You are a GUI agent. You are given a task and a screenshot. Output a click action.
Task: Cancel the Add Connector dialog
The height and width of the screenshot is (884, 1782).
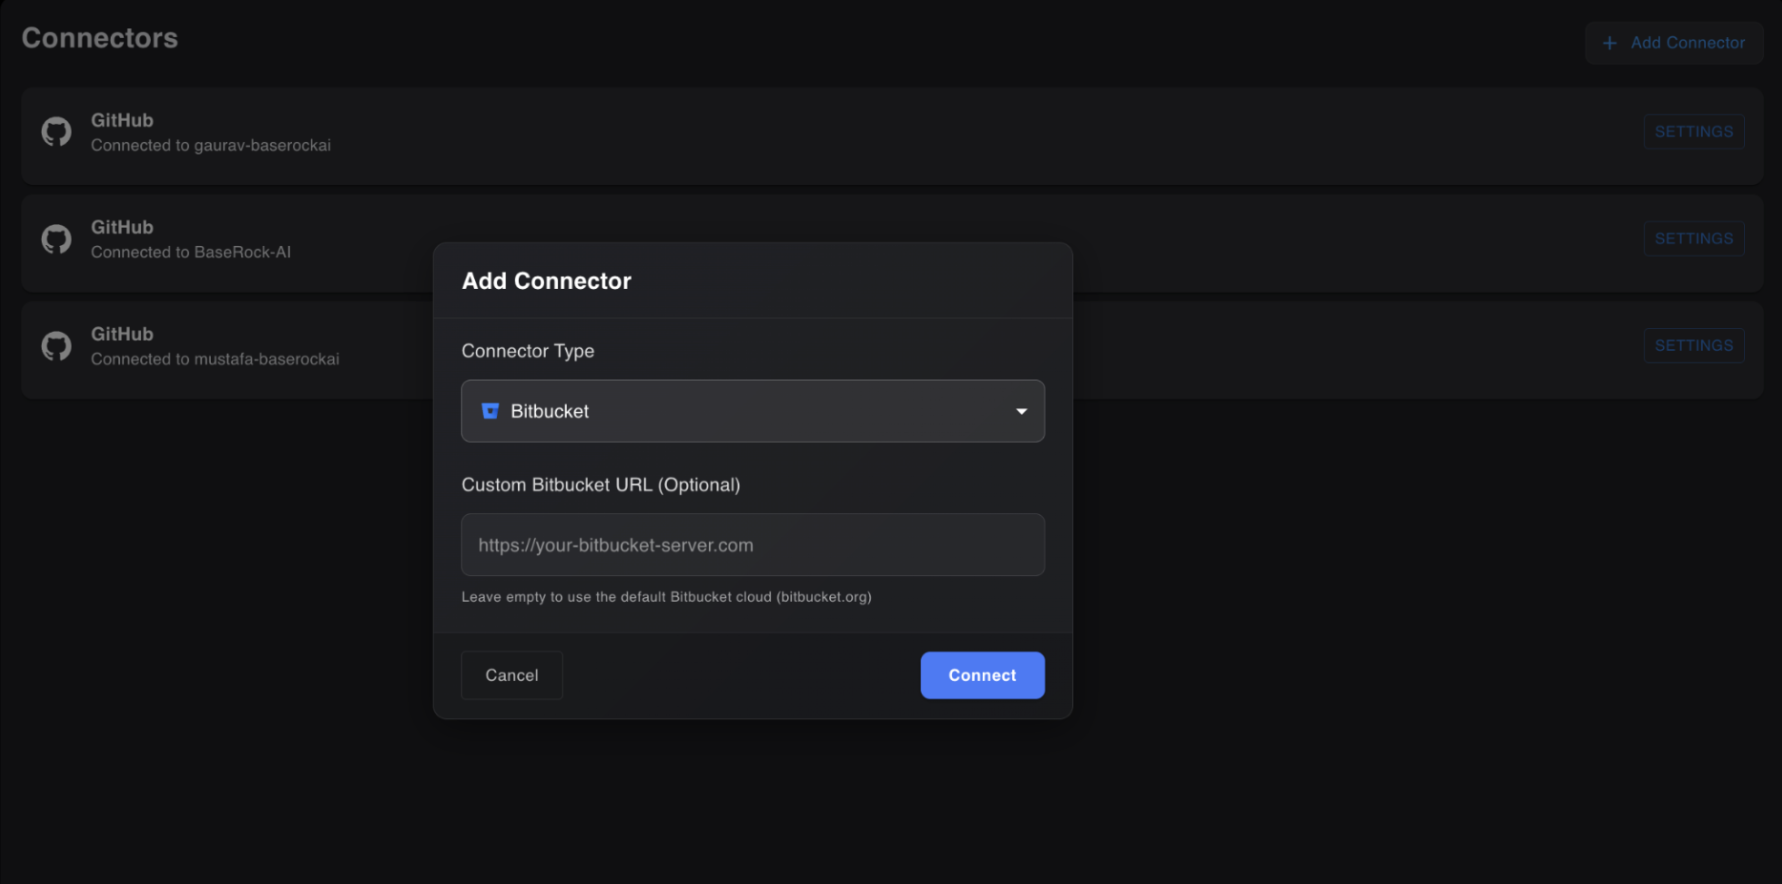point(511,675)
